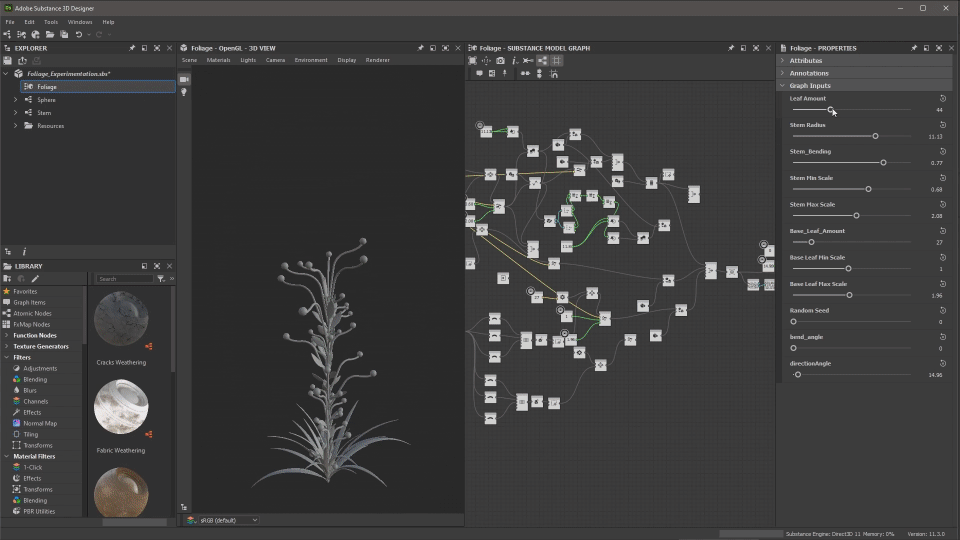Open the Windows menu

coord(80,22)
